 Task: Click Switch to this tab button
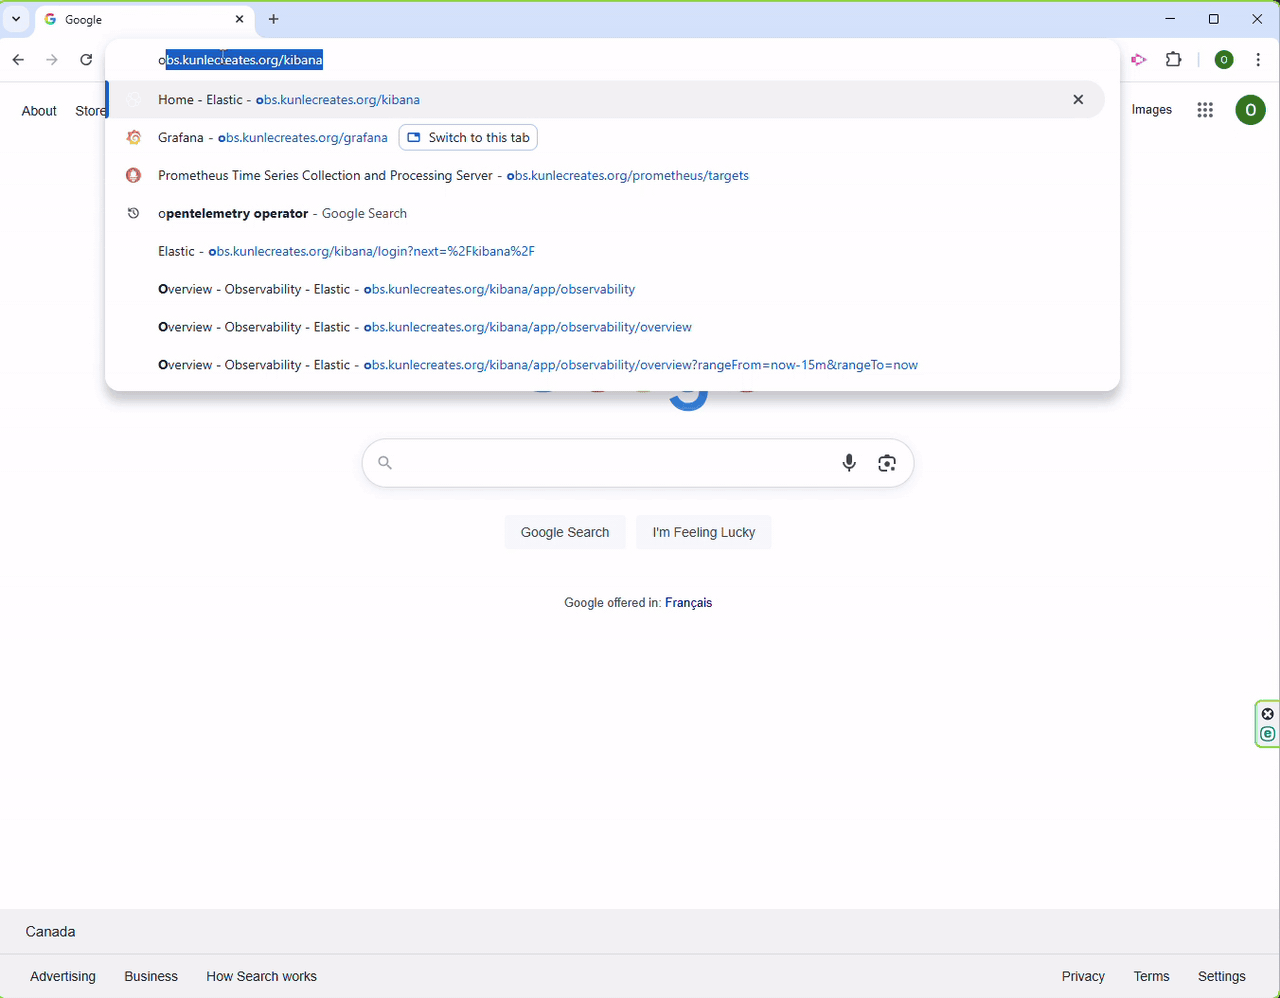point(468,137)
